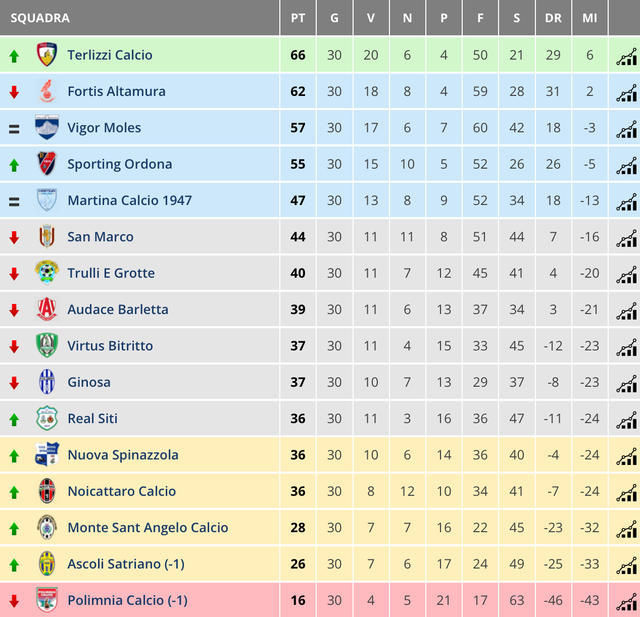The image size is (640, 617).
Task: Open the Noicattaro Calcio team link
Action: coord(122,491)
